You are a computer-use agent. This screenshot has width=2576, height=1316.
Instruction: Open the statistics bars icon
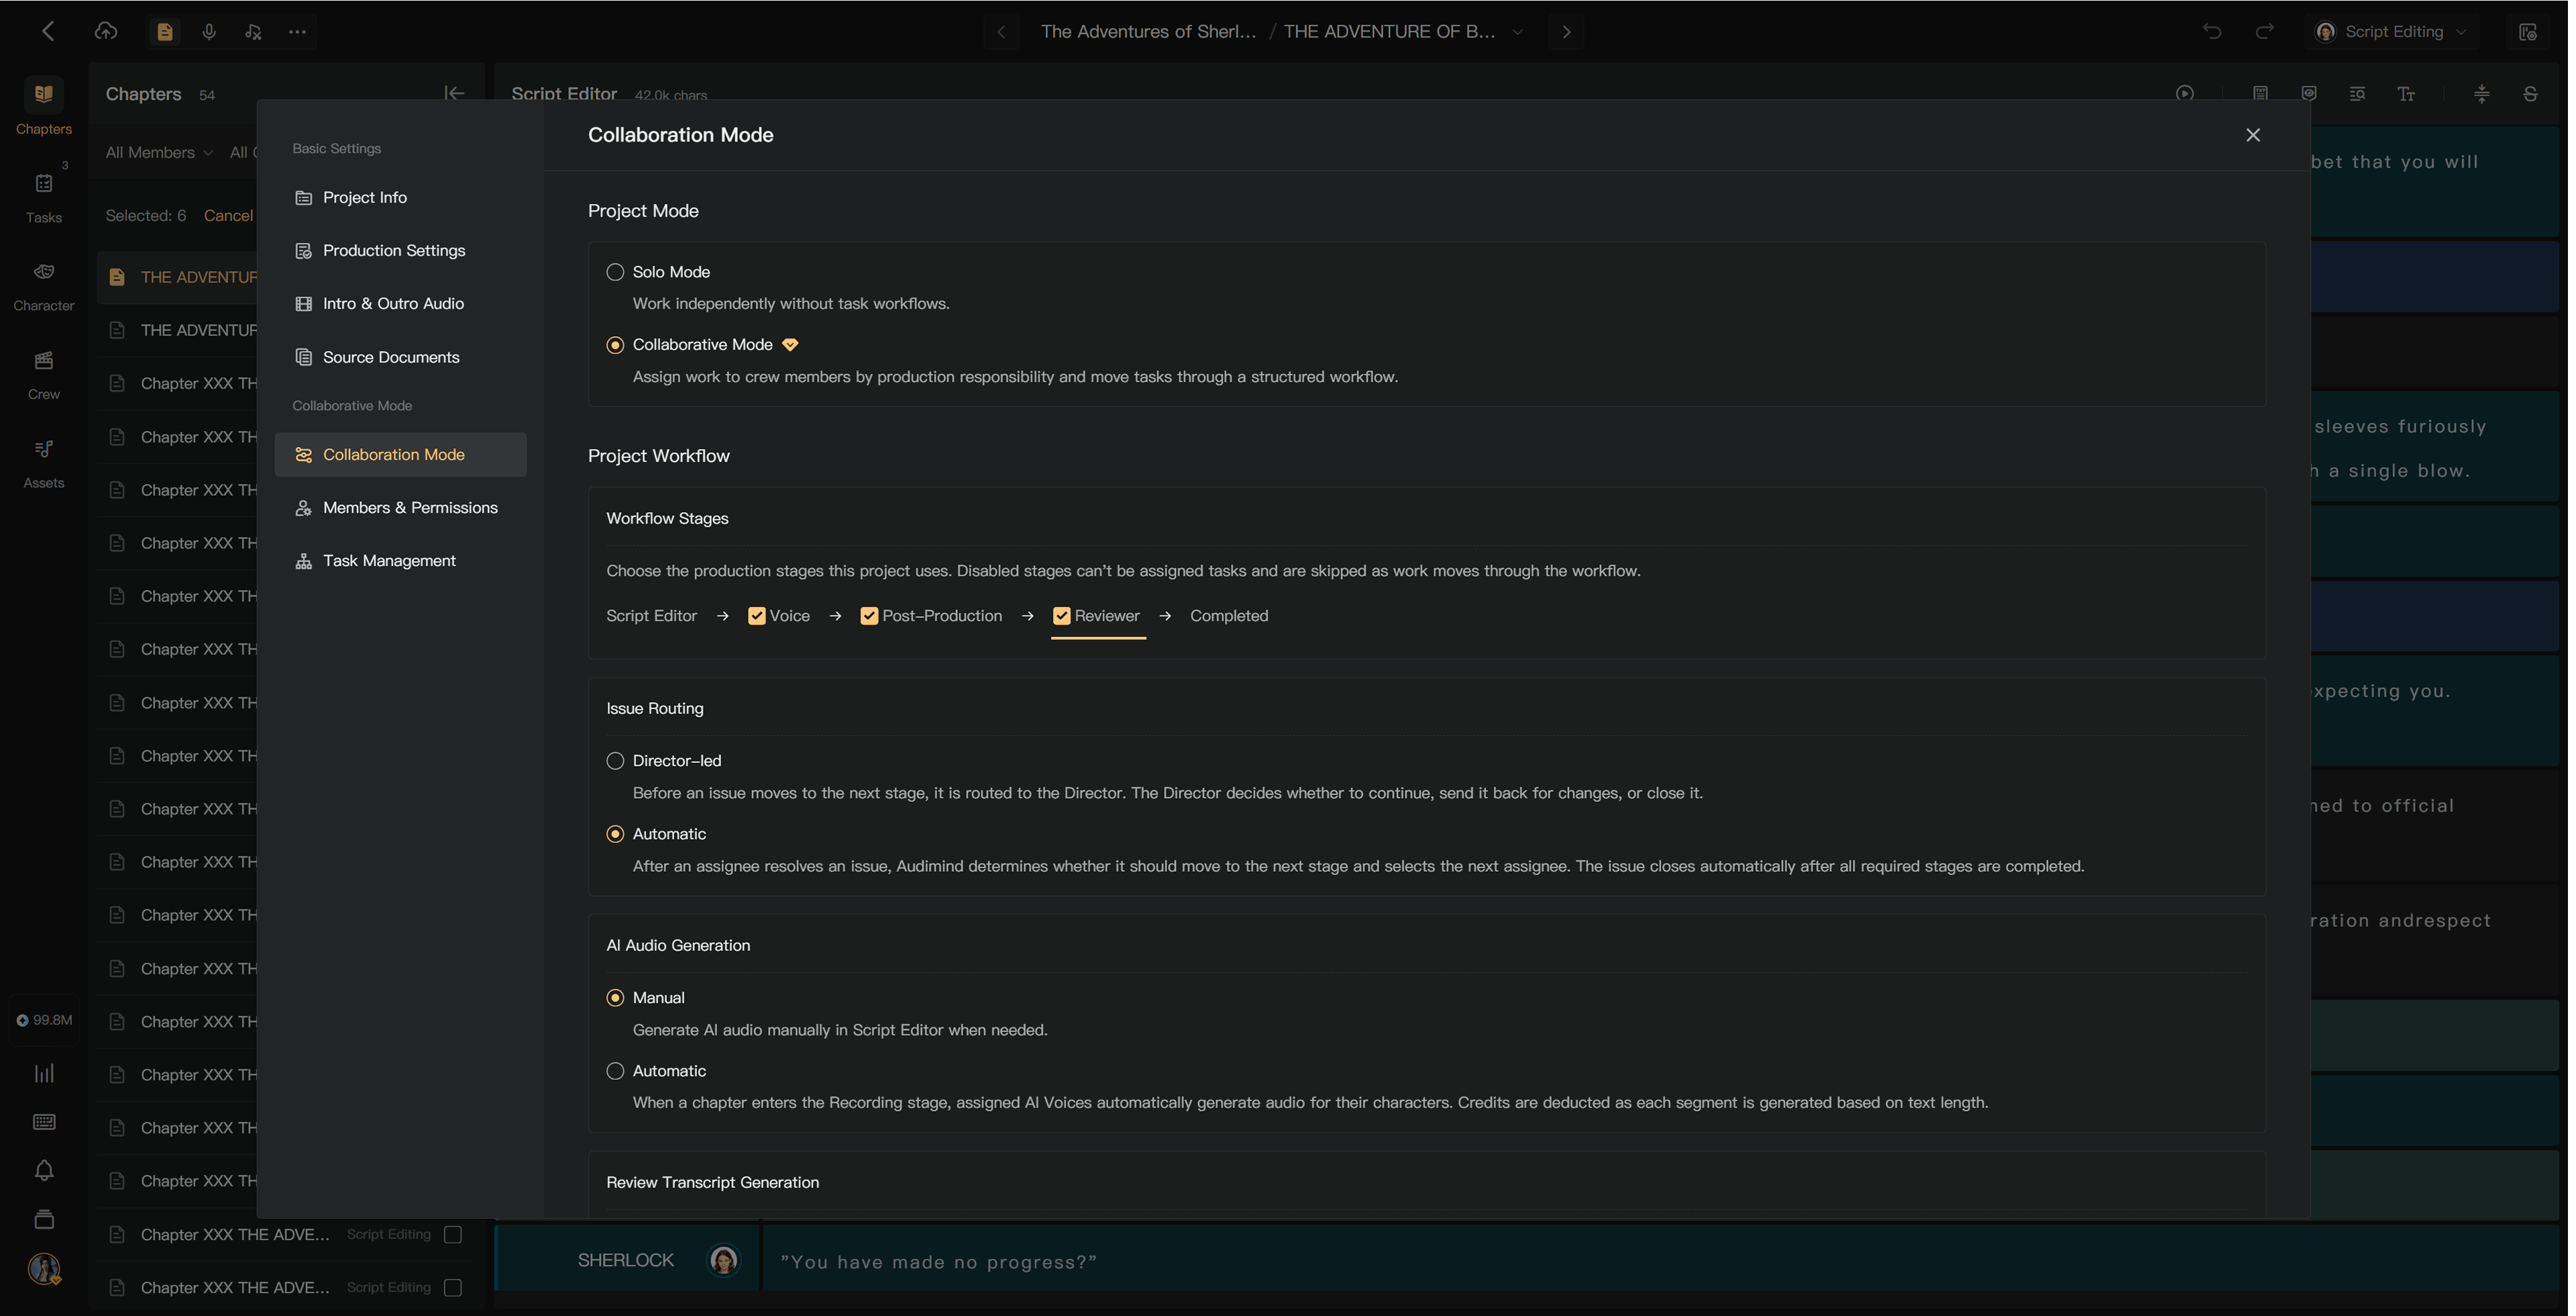click(x=44, y=1073)
